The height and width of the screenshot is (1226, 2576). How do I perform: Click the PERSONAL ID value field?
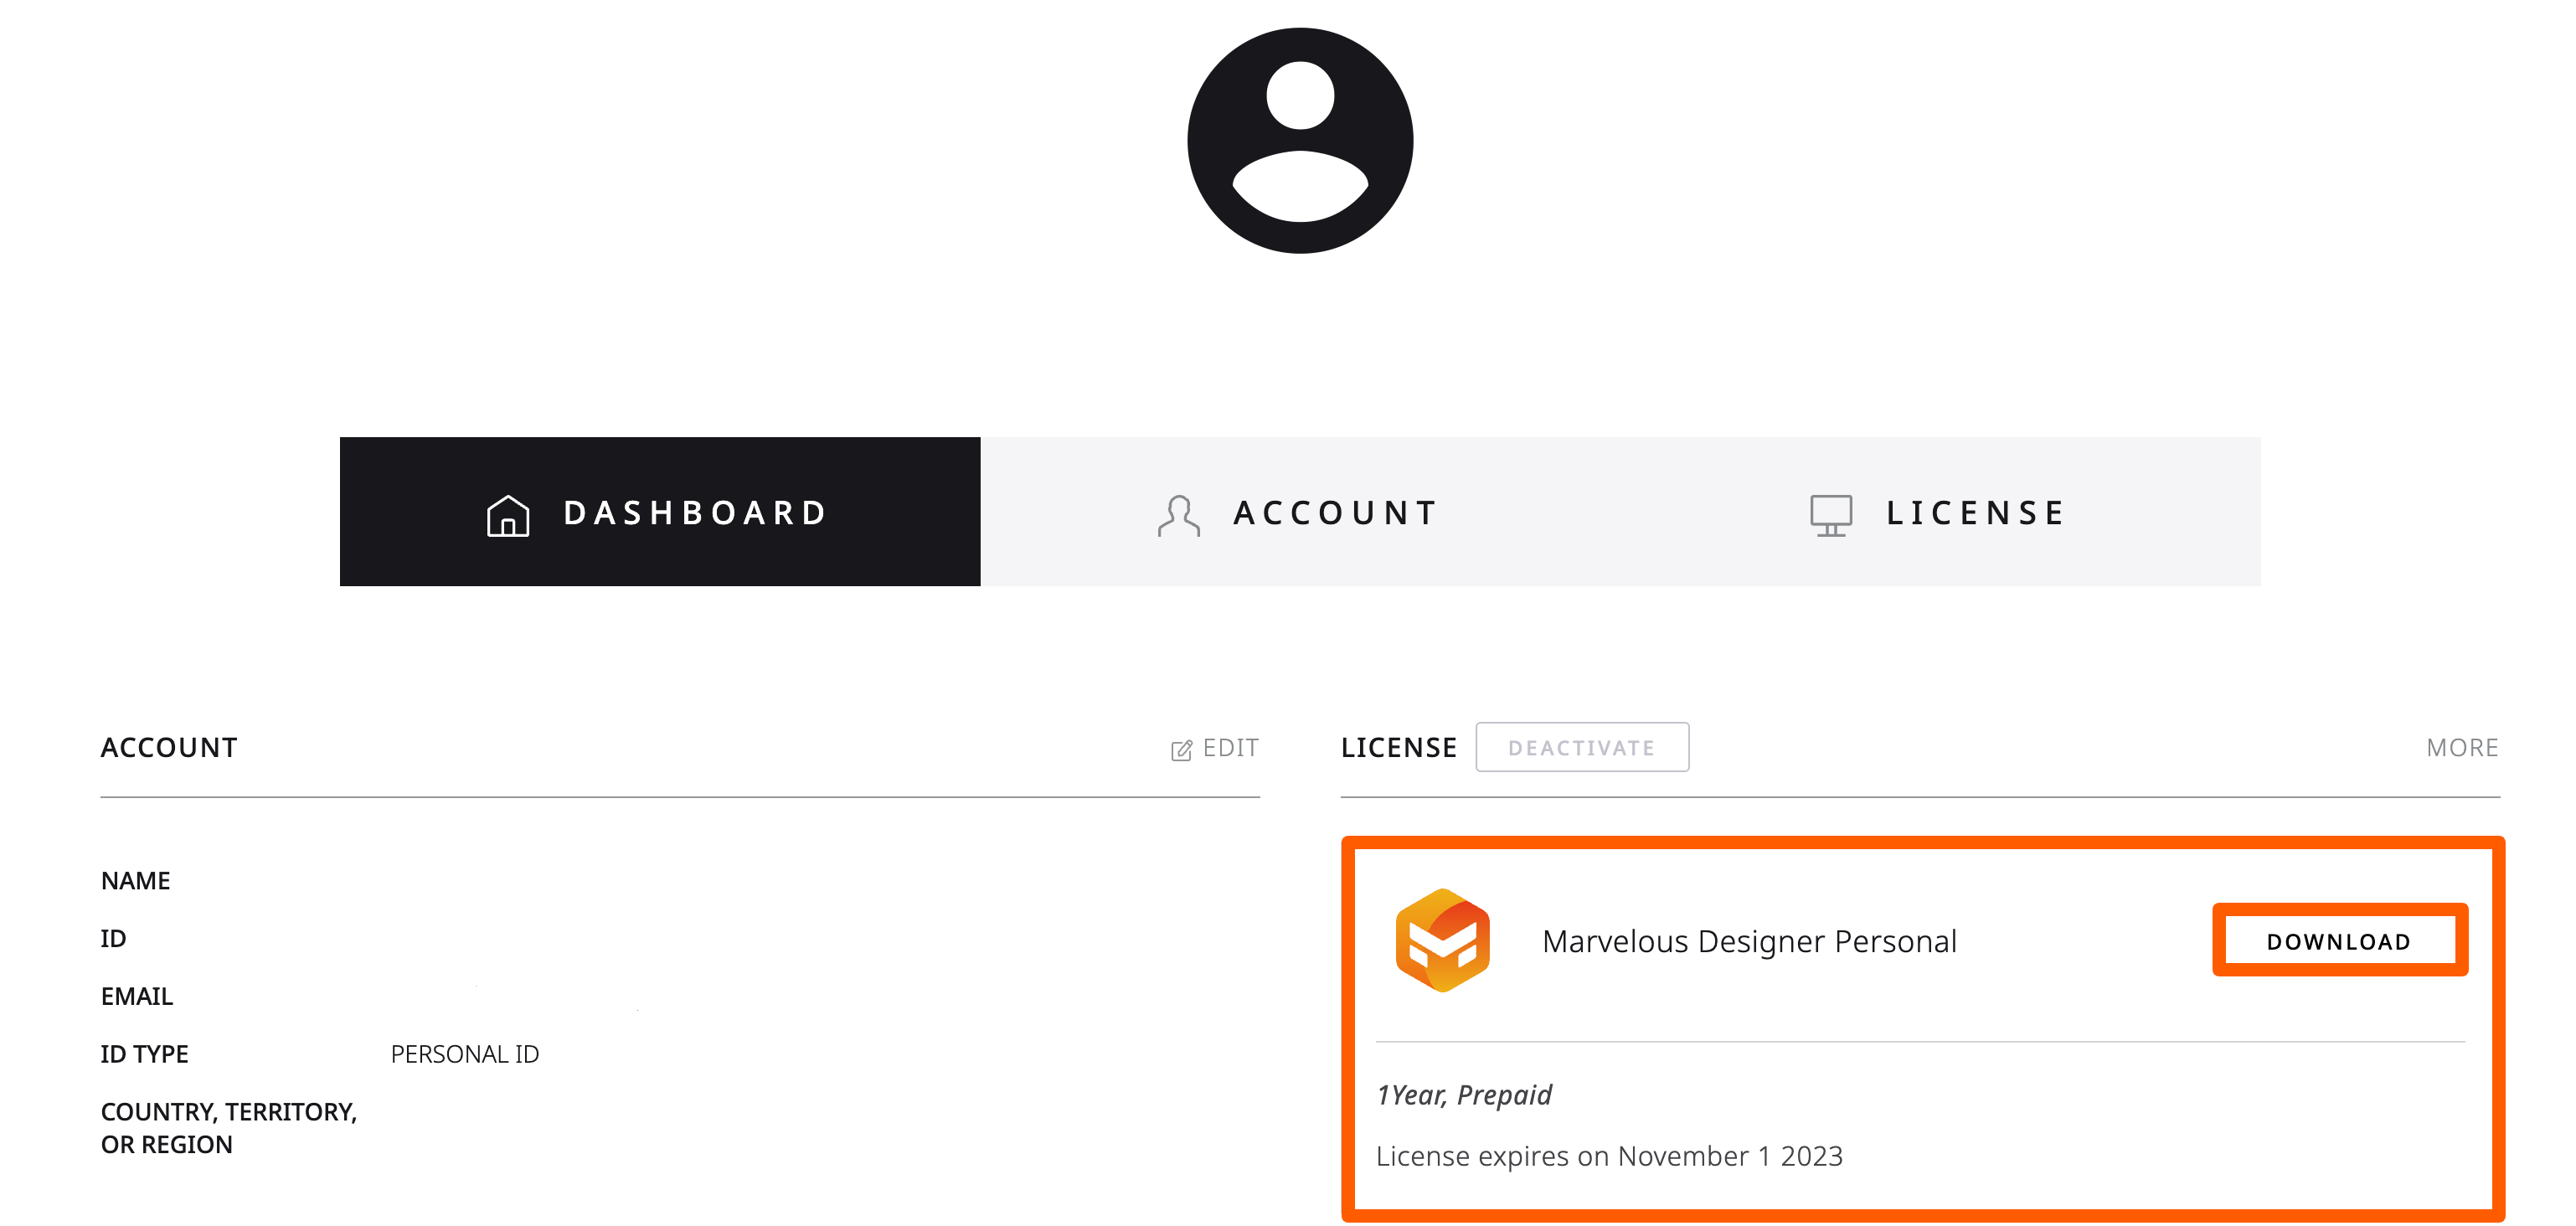[463, 1053]
